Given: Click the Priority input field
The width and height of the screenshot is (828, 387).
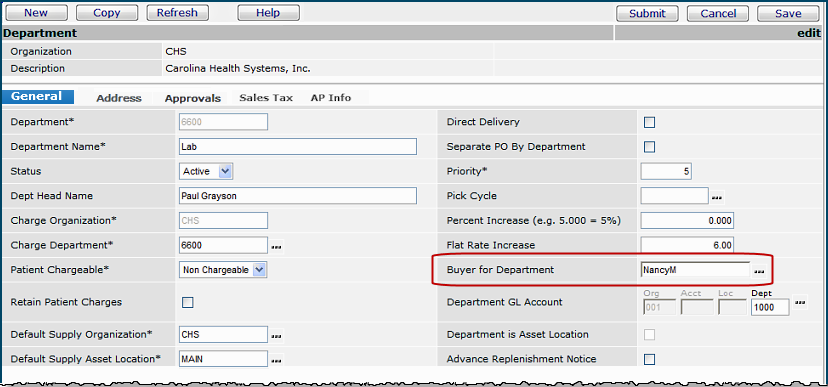Looking at the screenshot, I should pos(666,171).
